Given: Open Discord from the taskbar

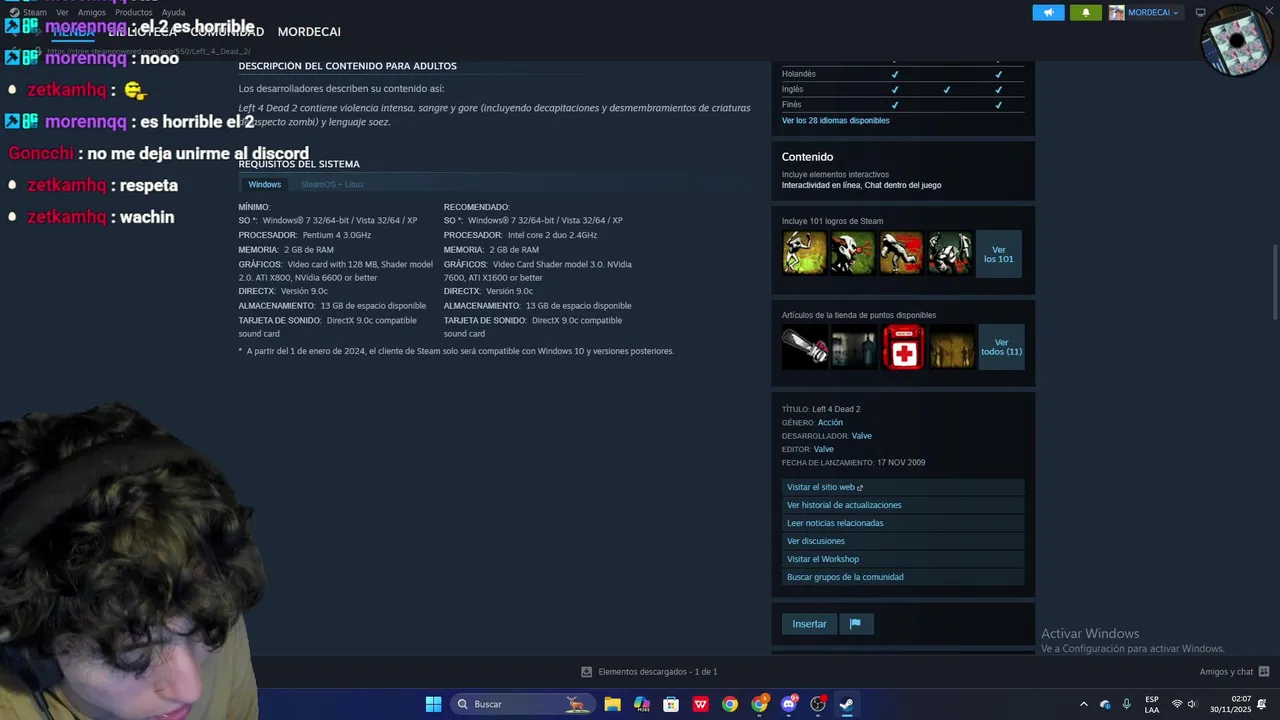Looking at the screenshot, I should [x=789, y=704].
